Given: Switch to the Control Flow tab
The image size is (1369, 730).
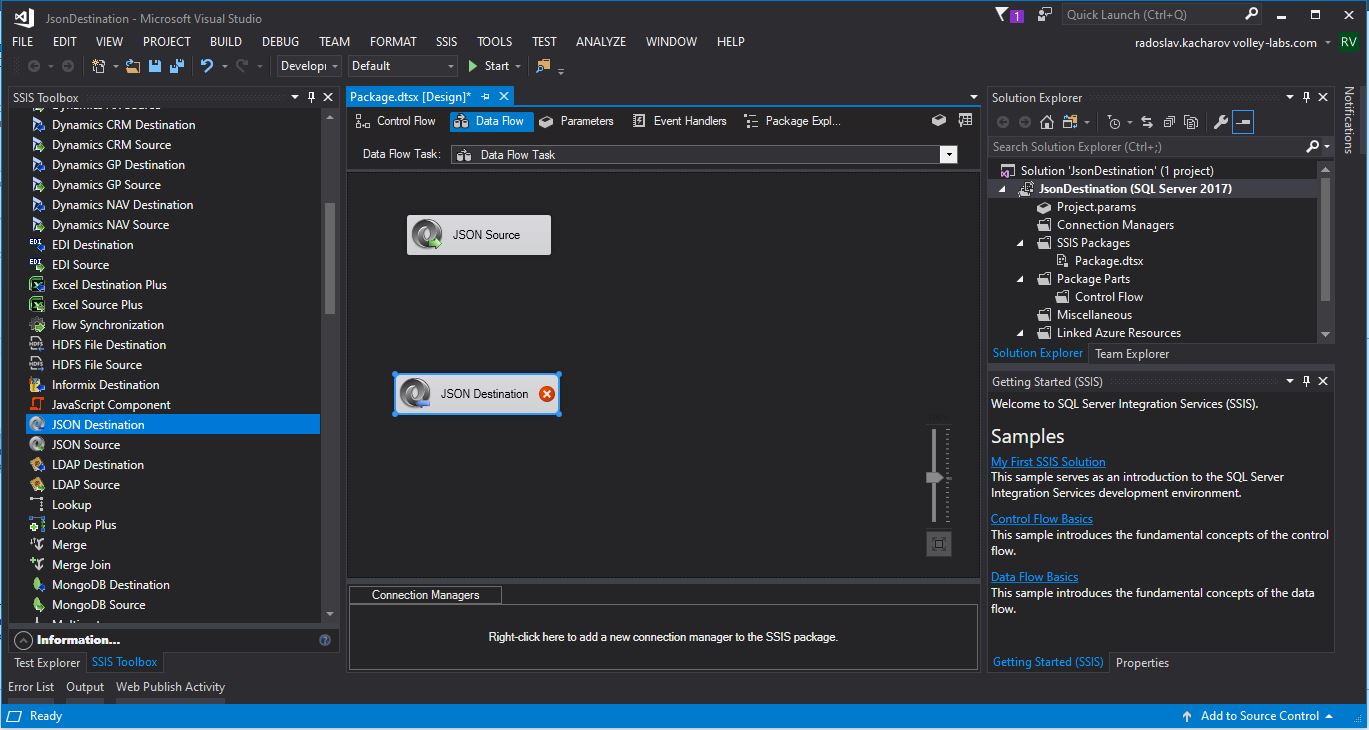Looking at the screenshot, I should pos(396,121).
